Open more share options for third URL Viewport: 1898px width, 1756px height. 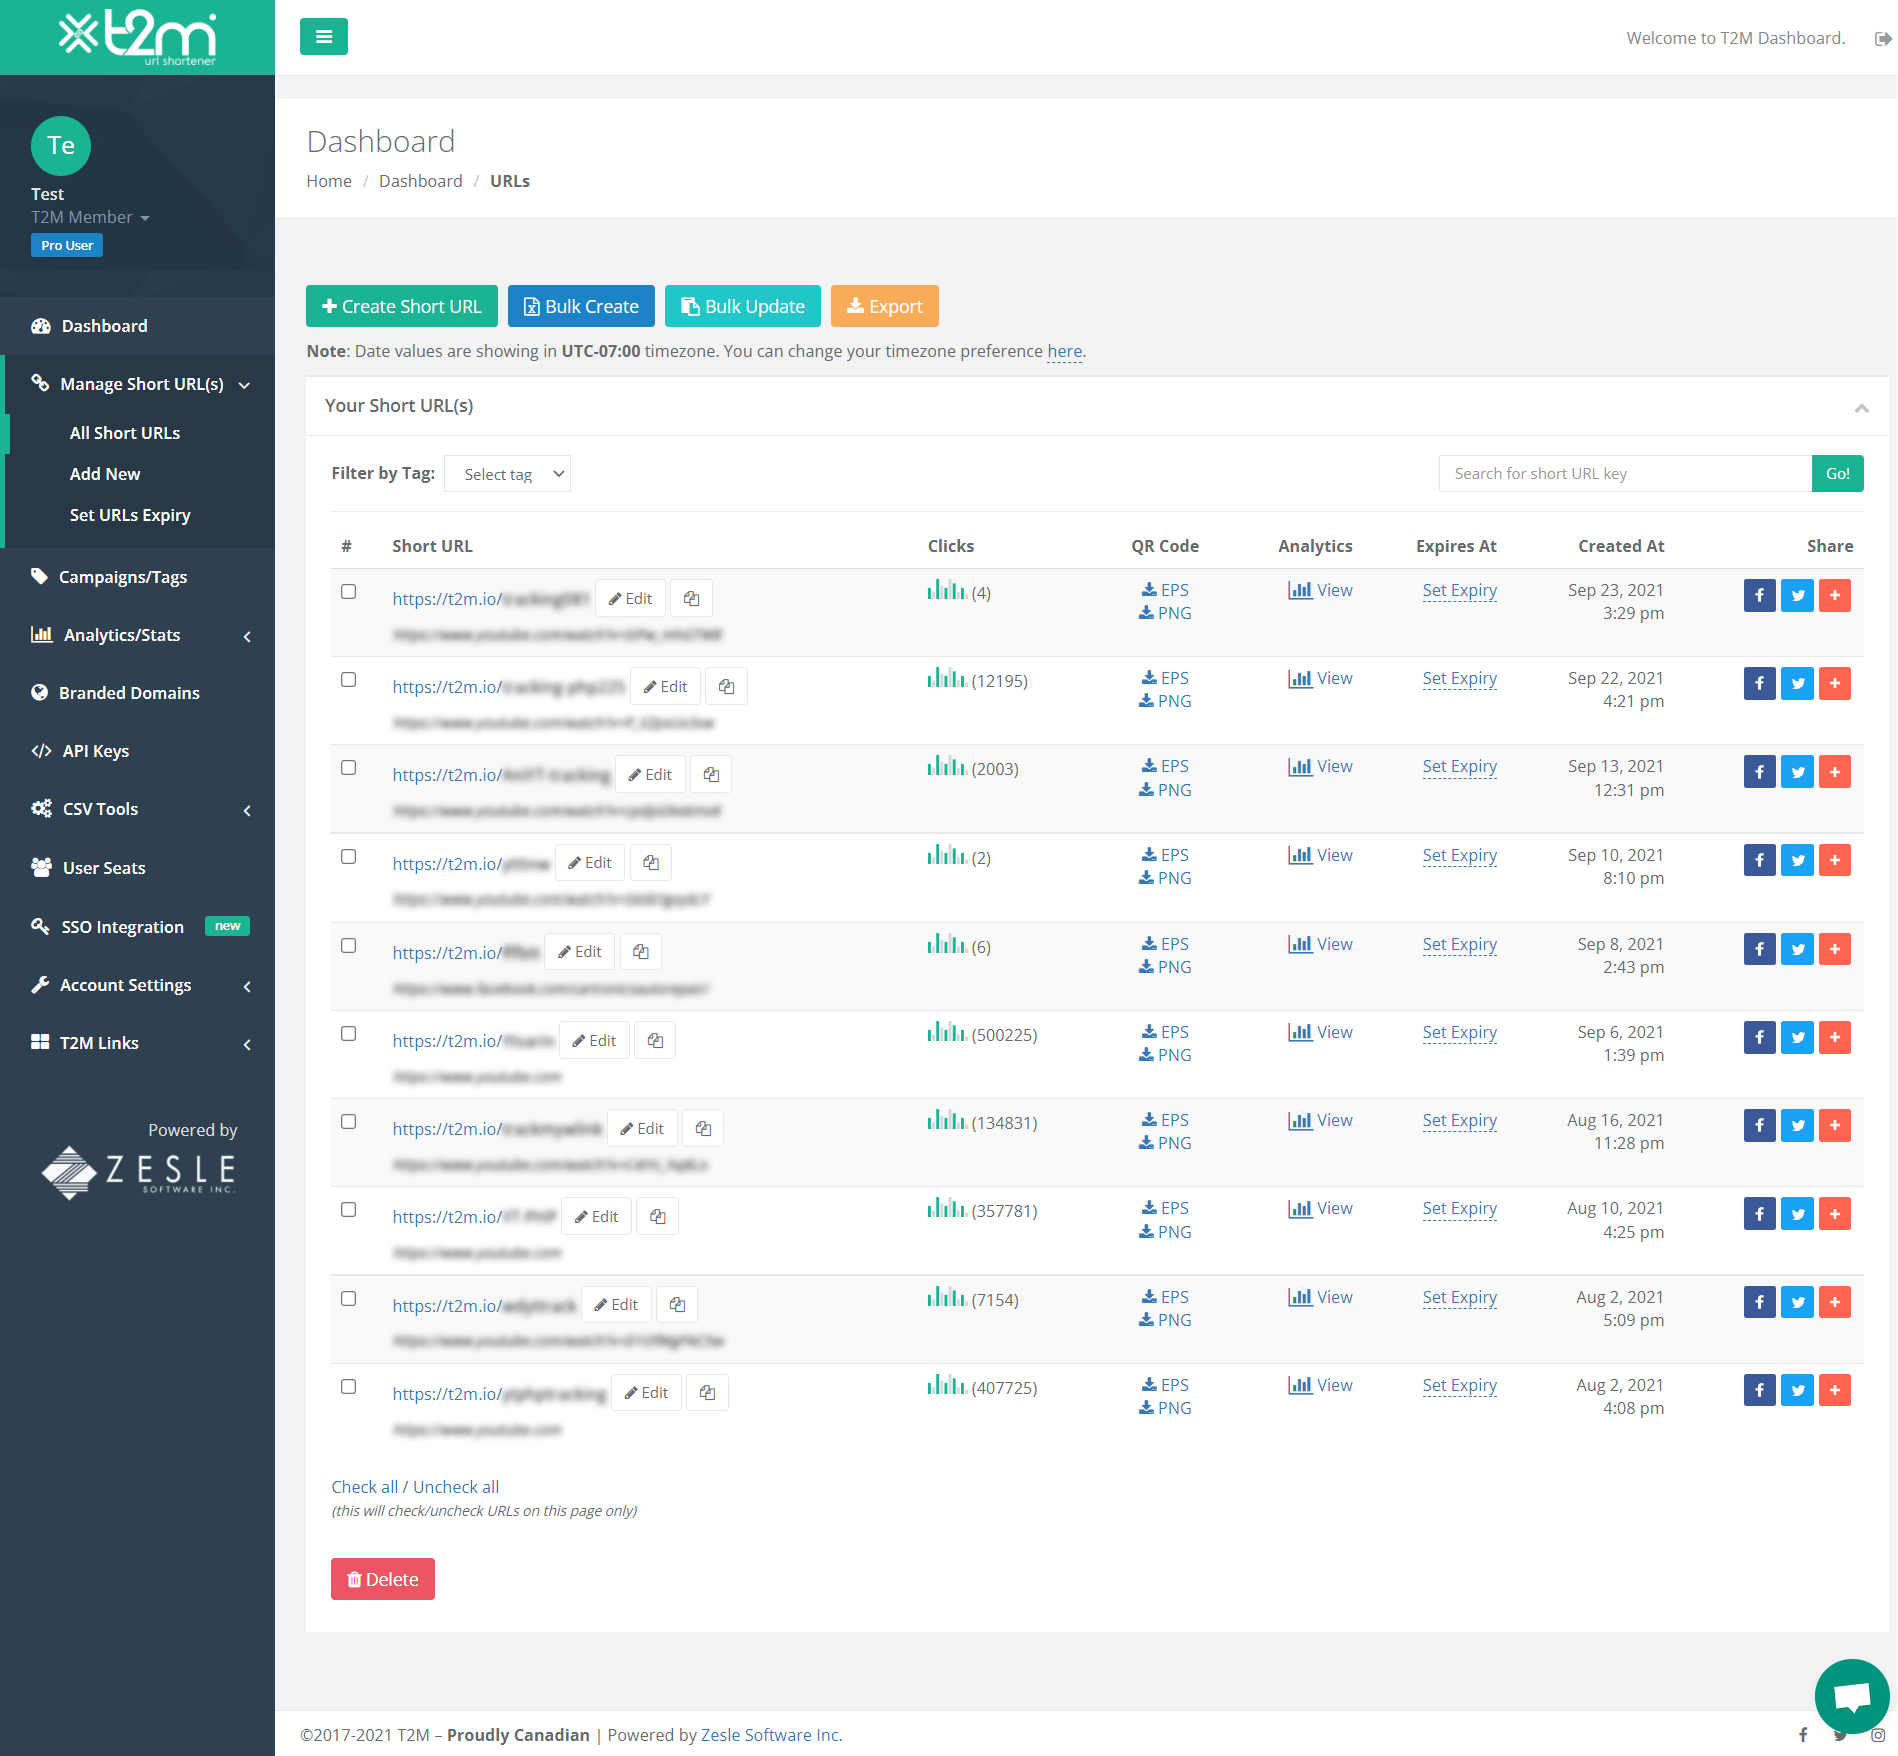1835,771
